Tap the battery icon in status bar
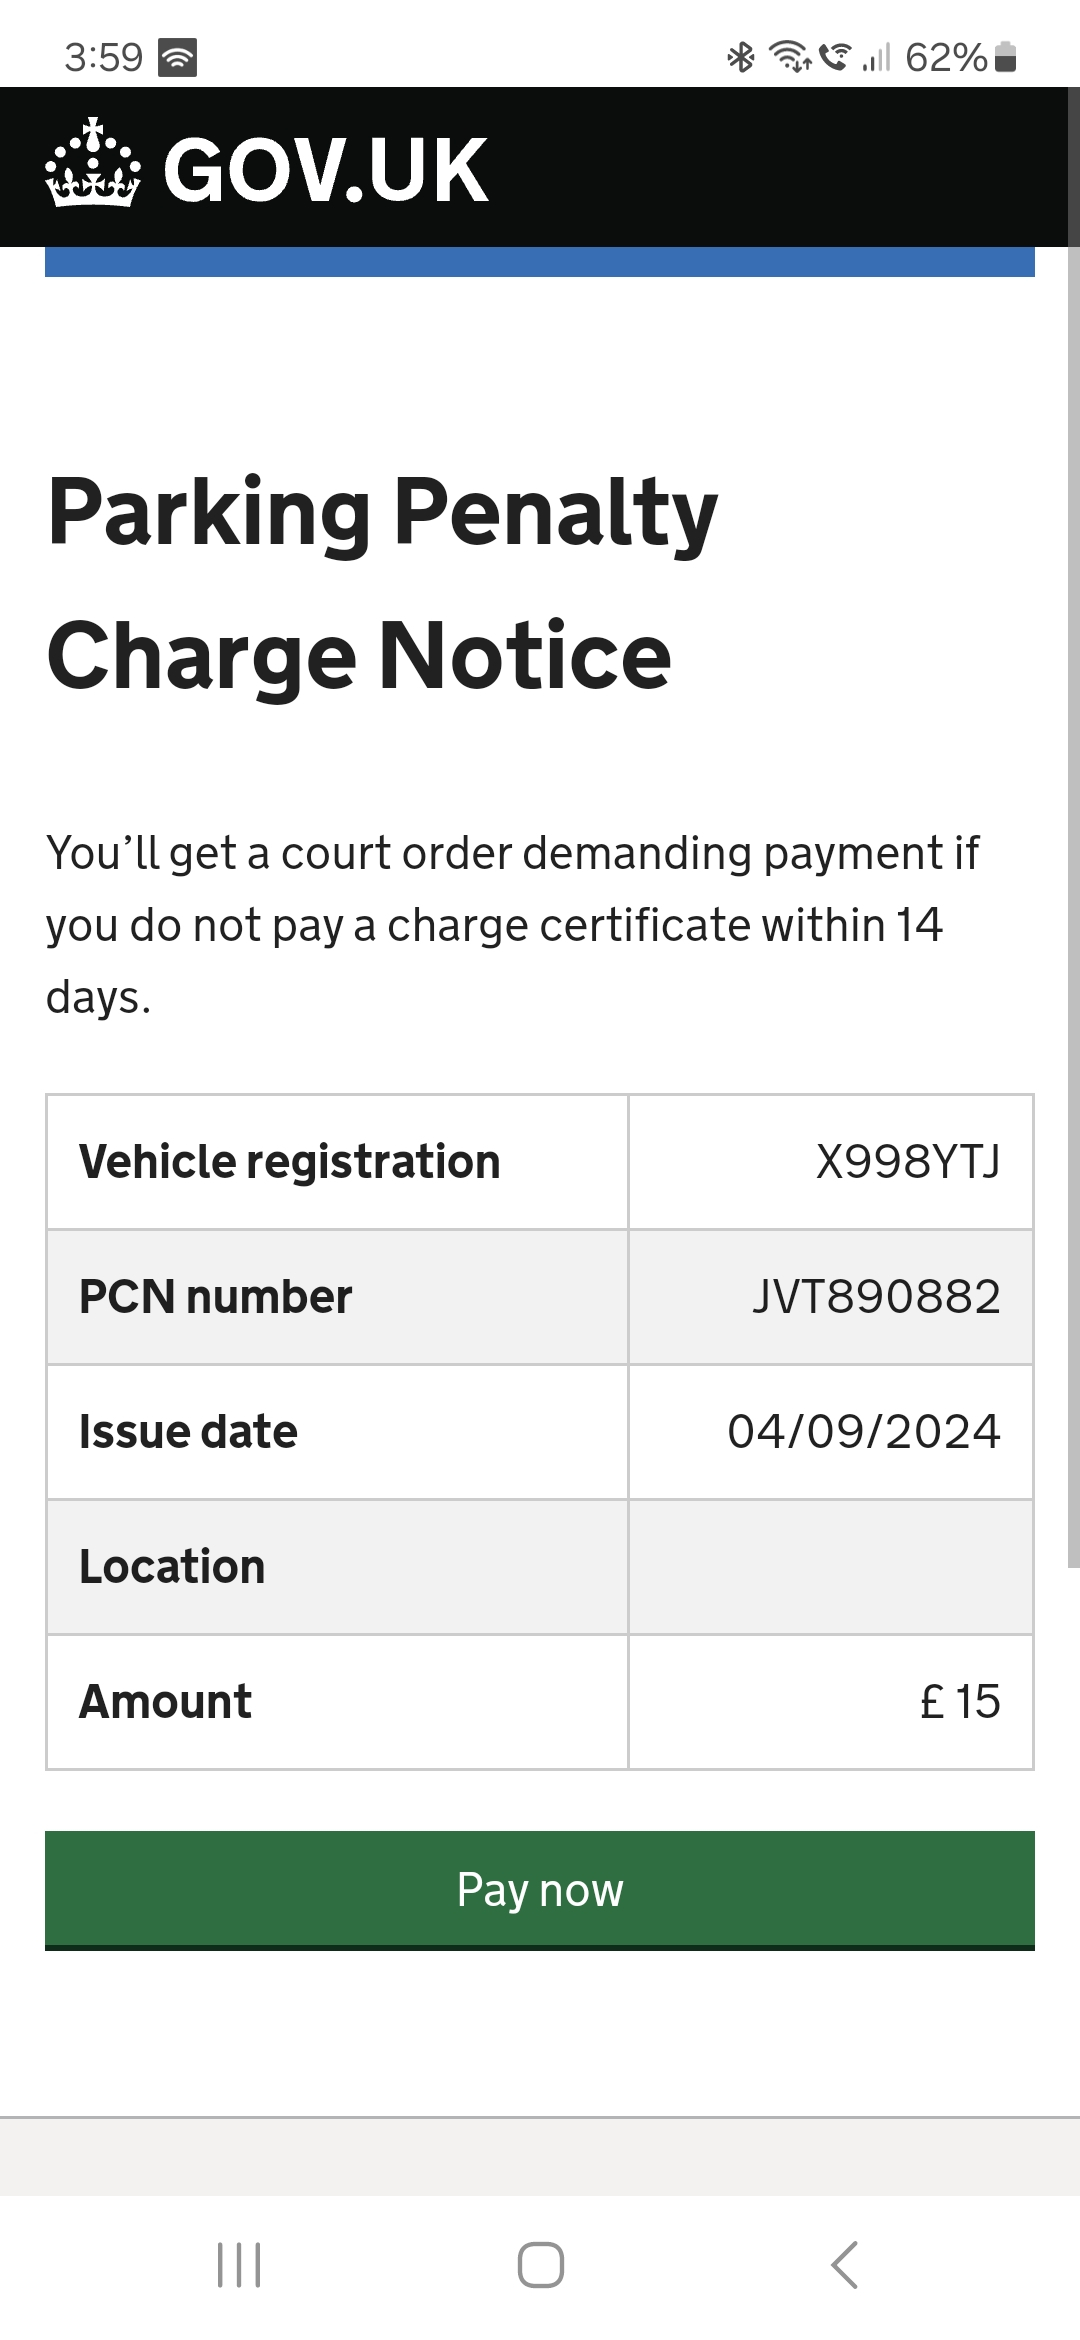The width and height of the screenshot is (1080, 2340). pos(1007,57)
